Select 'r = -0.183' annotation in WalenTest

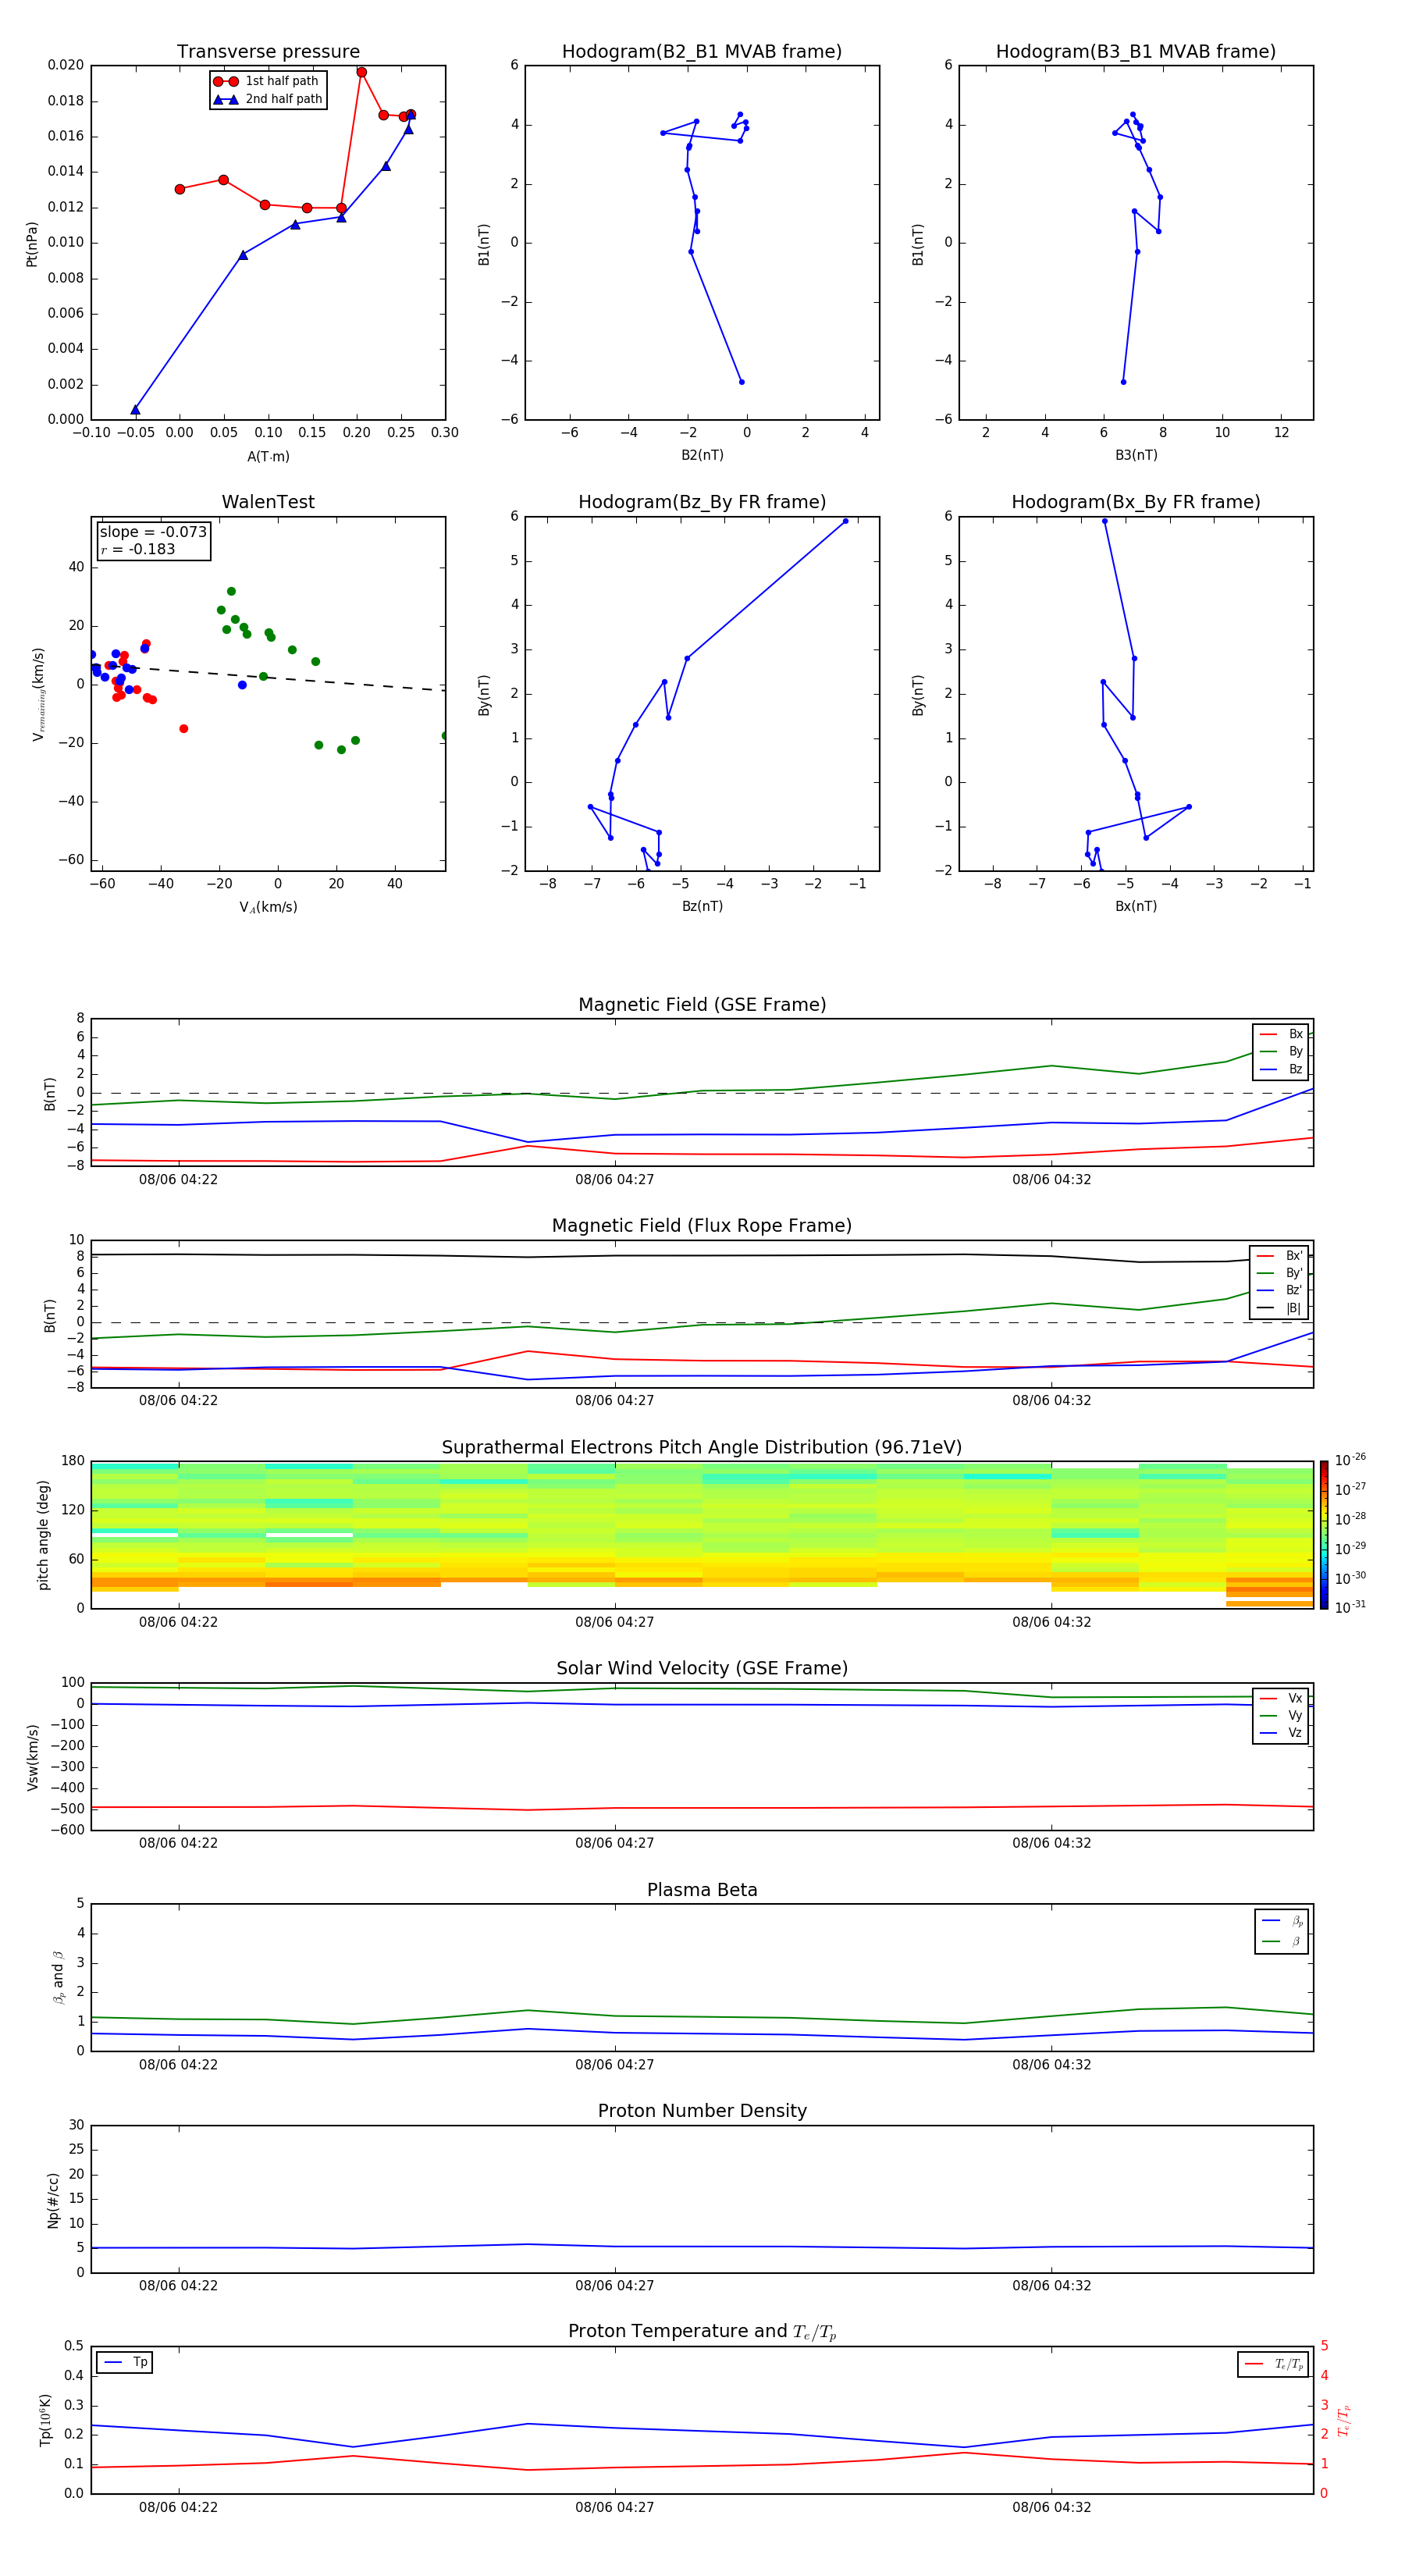pos(137,549)
